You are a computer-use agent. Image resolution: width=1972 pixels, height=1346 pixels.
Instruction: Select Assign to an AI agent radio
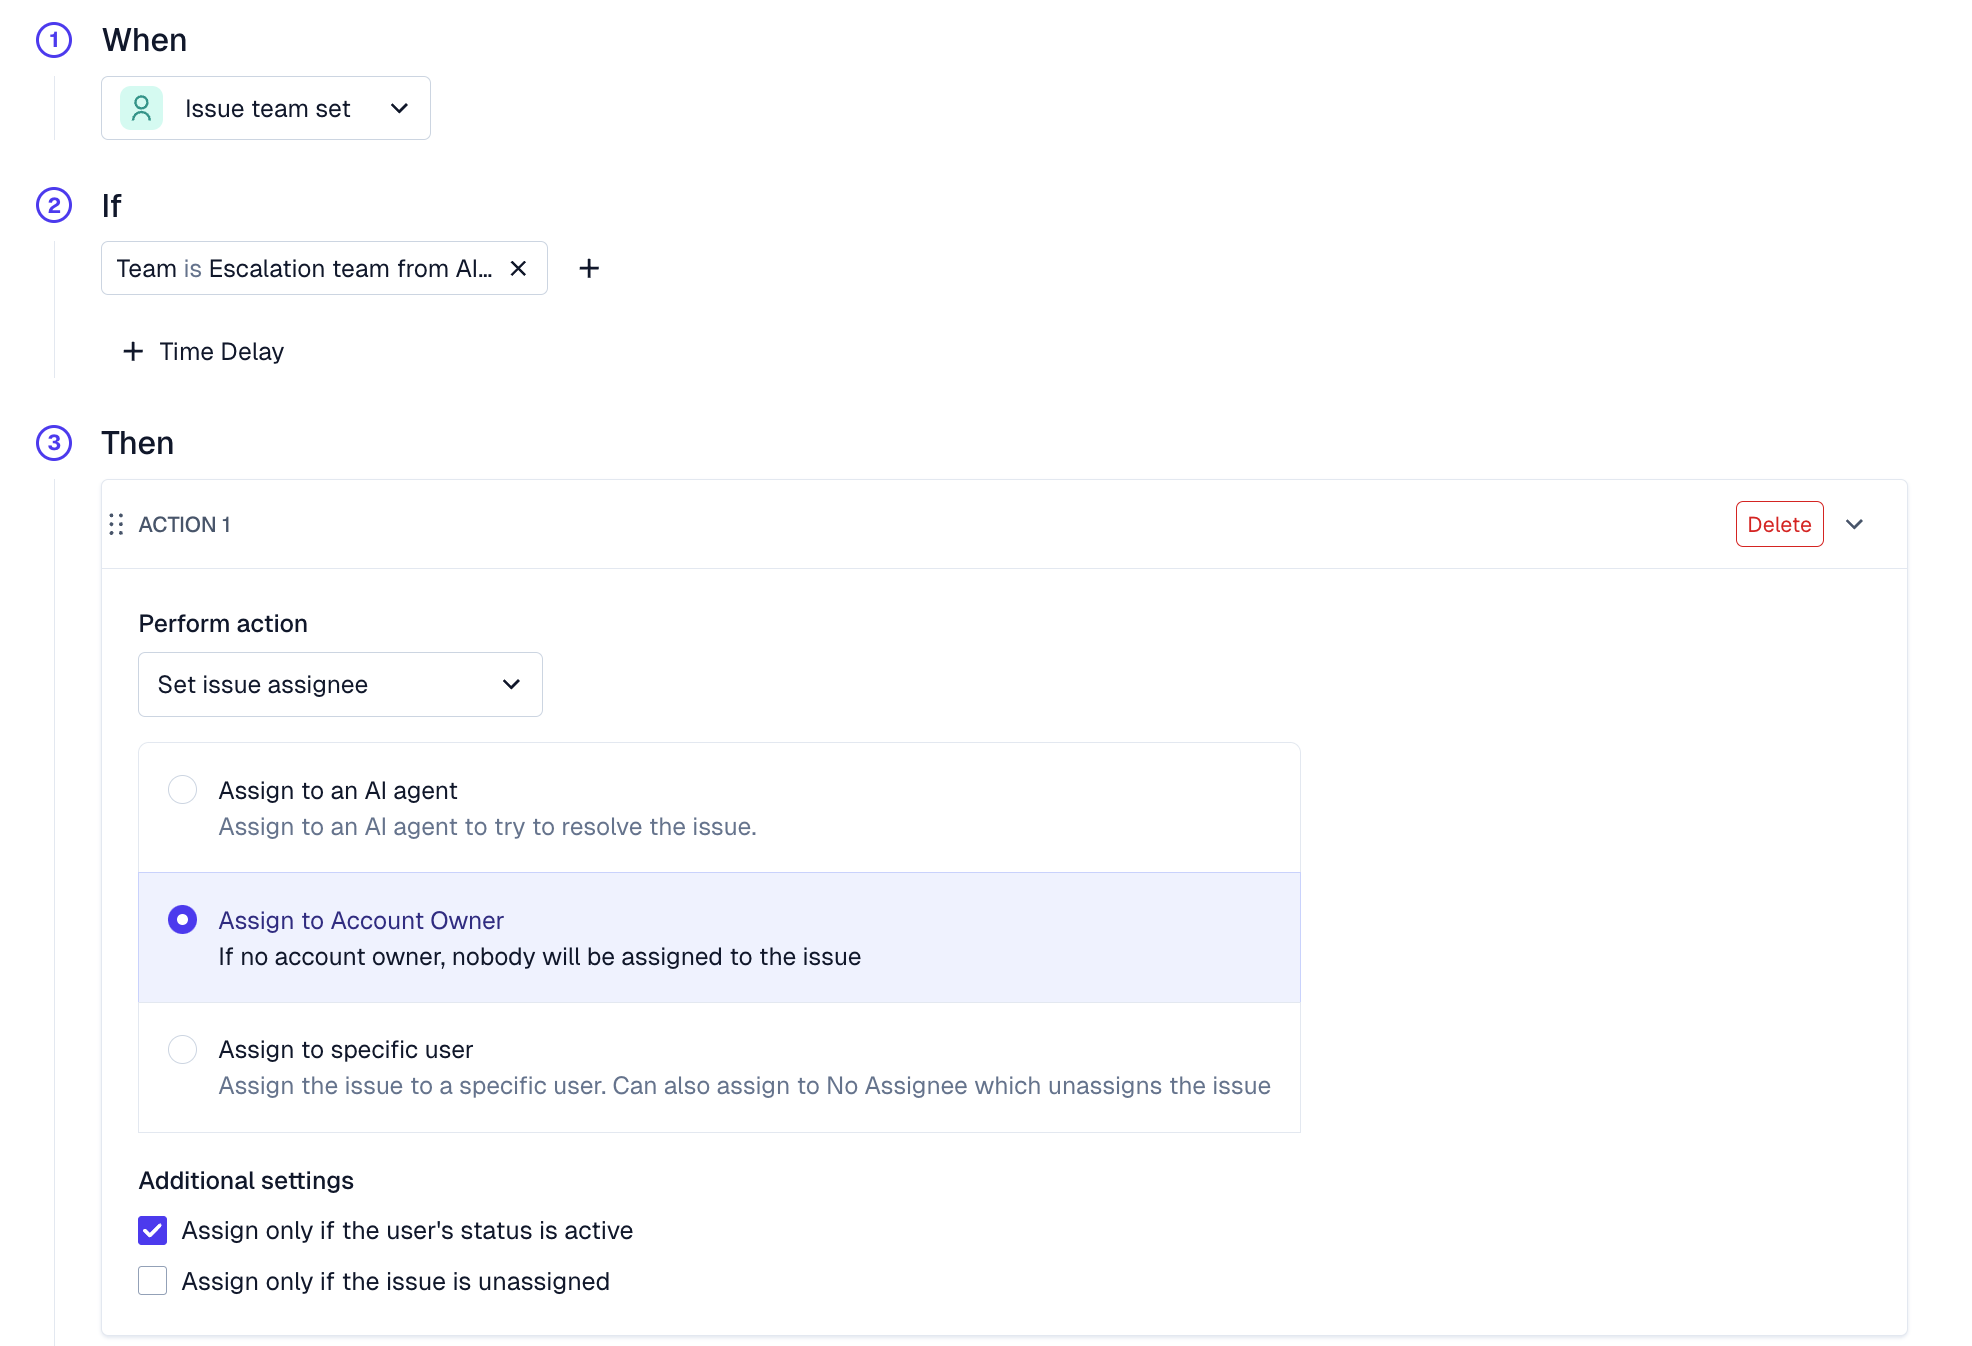182,790
